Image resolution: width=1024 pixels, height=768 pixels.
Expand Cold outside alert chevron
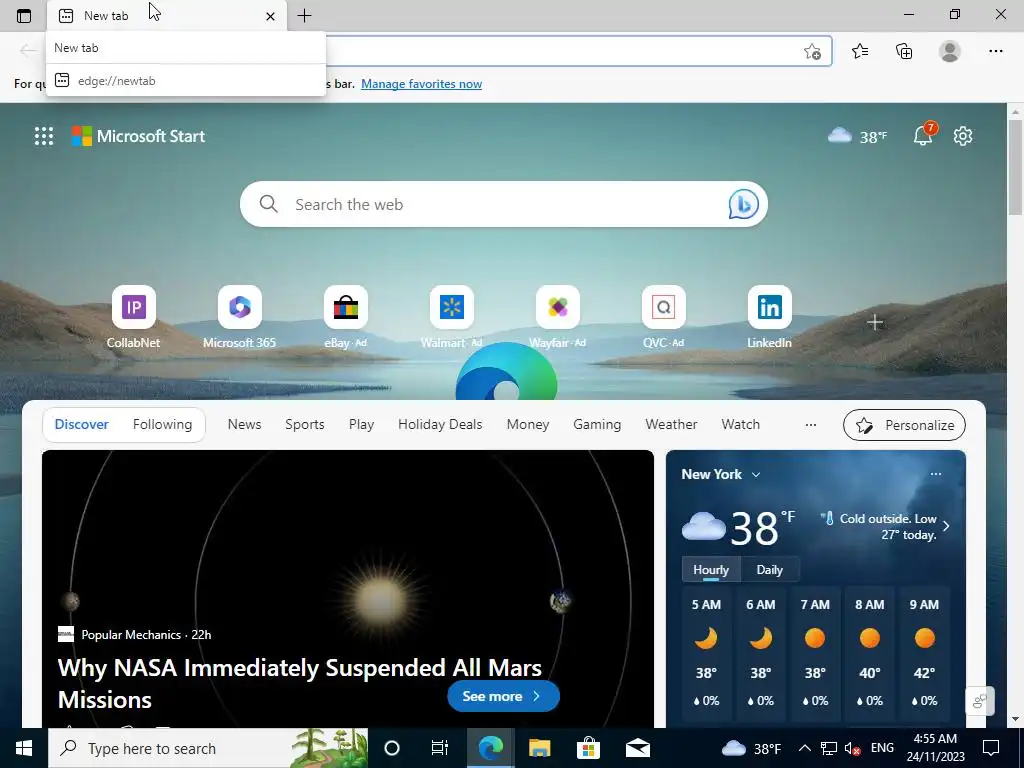pyautogui.click(x=946, y=526)
